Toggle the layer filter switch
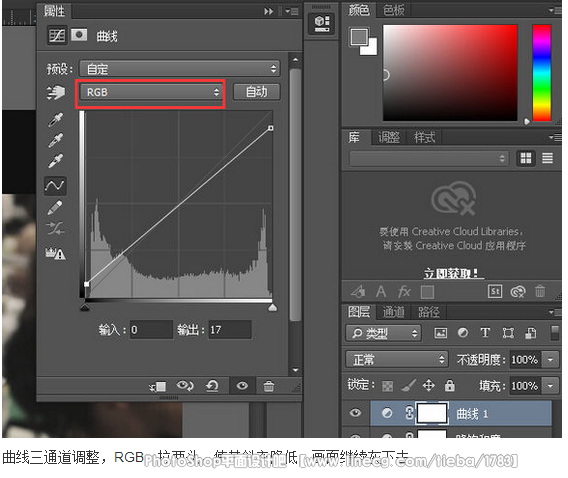The image size is (568, 478). [555, 333]
